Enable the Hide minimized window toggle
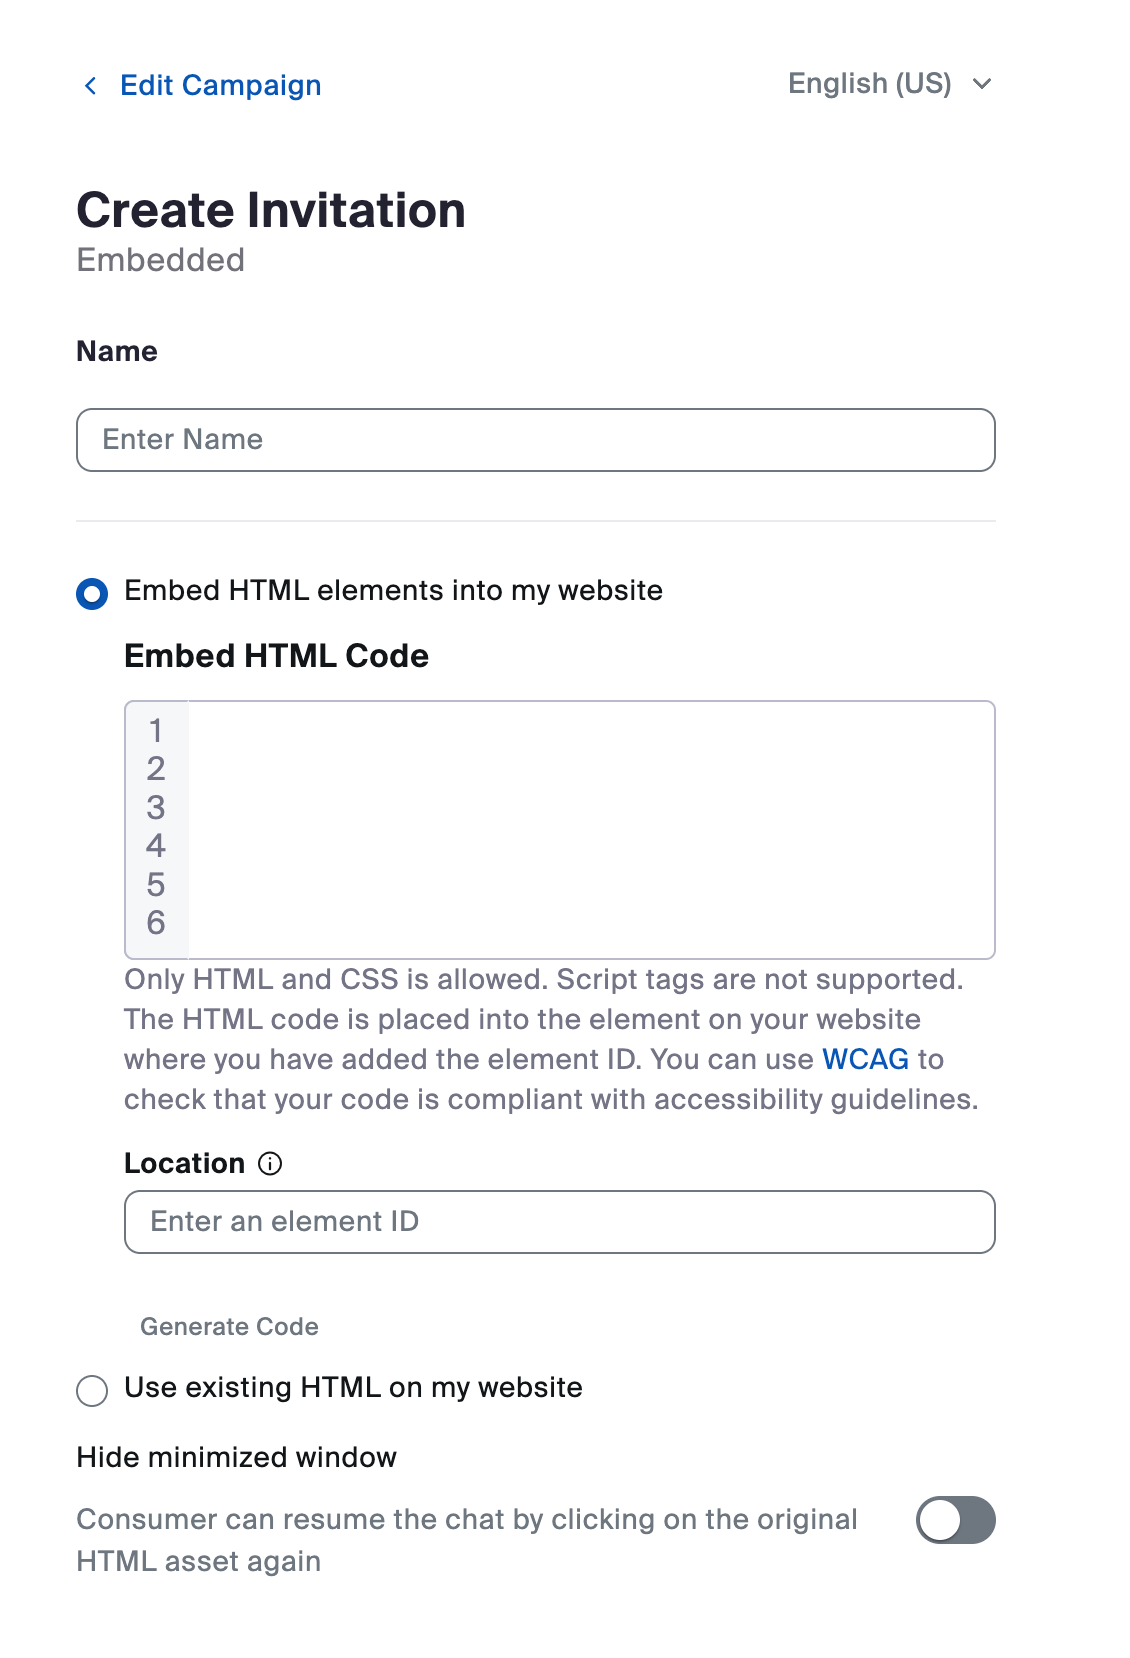Screen dimensions: 1130x1658 [957, 1519]
